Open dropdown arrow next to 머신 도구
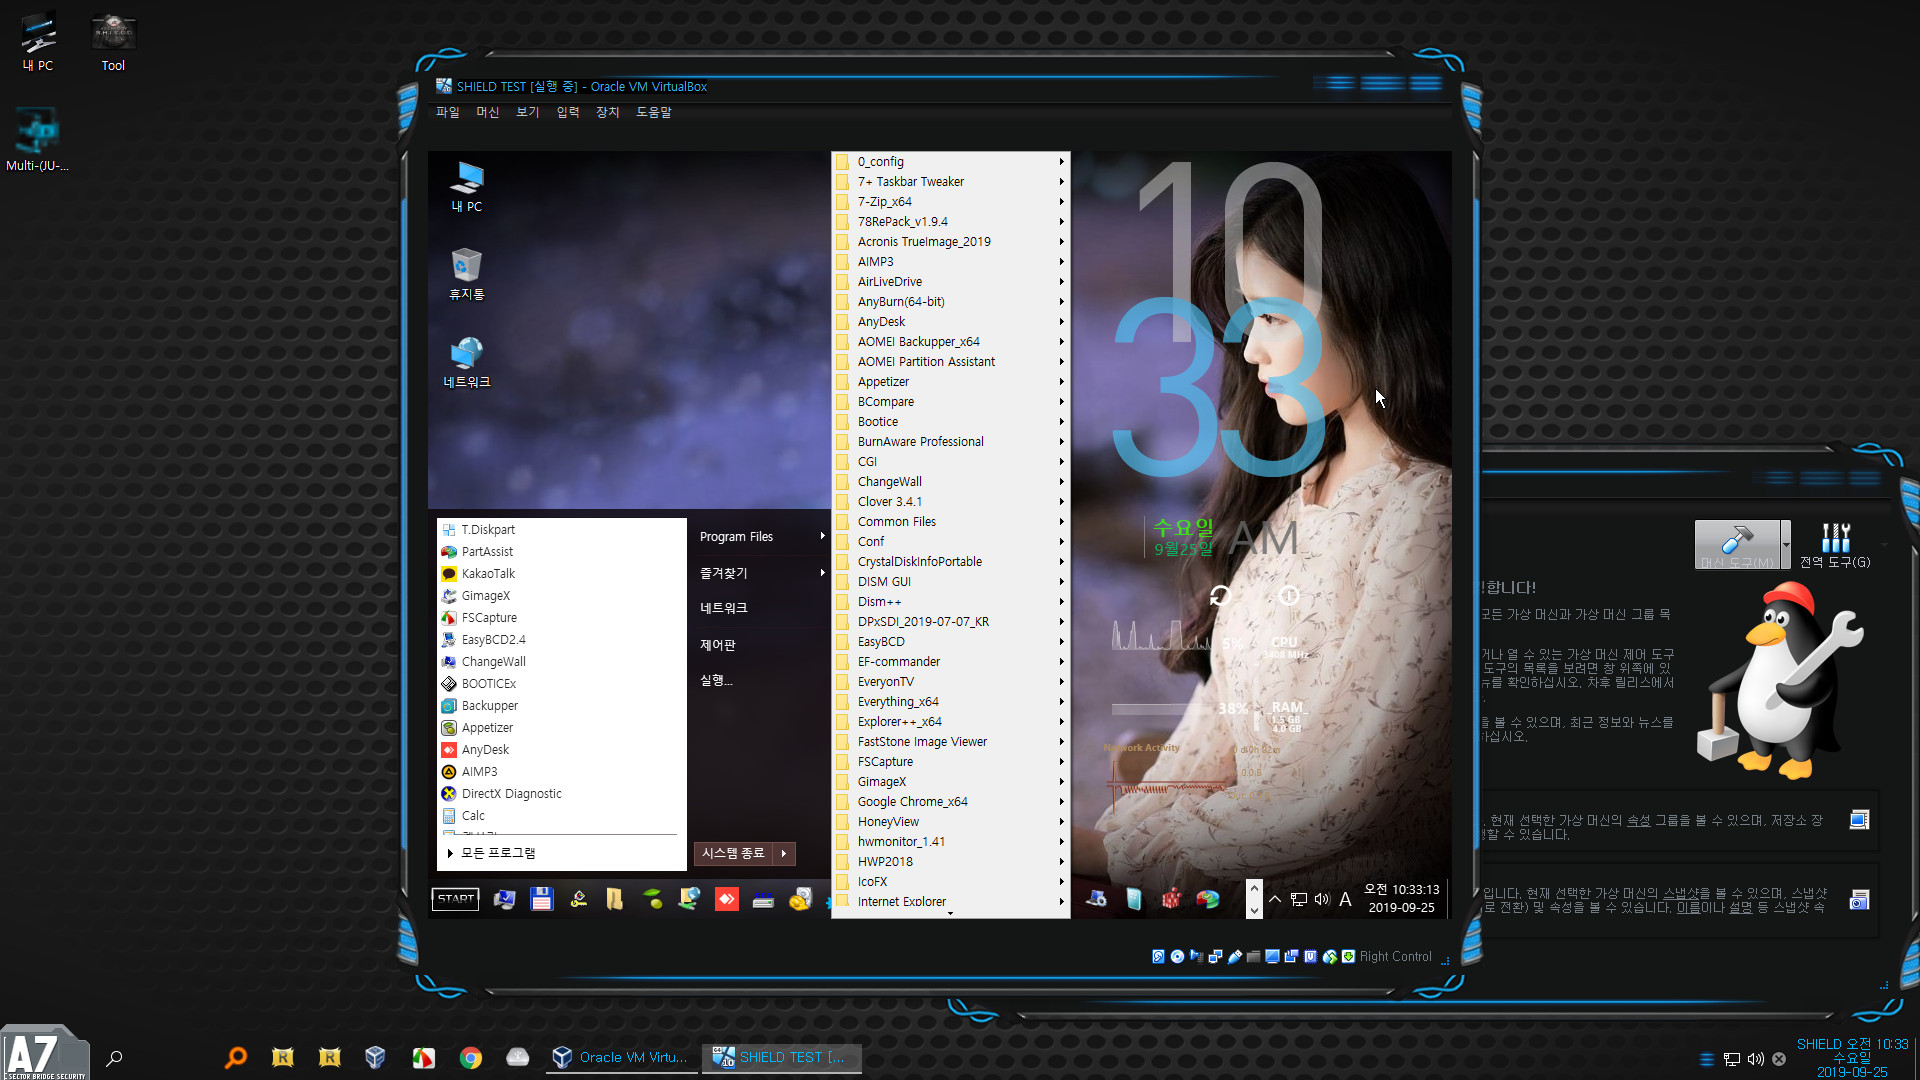Viewport: 1920px width, 1080px height. (1786, 545)
